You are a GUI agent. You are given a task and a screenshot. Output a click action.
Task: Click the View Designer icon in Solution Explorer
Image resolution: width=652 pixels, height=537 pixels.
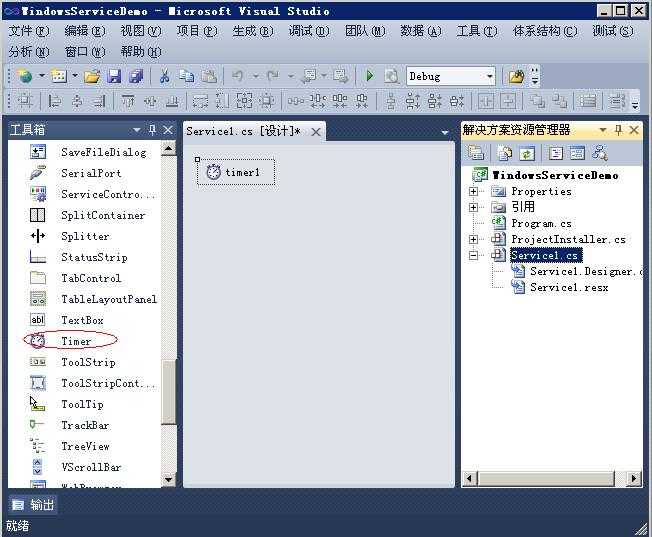point(577,153)
